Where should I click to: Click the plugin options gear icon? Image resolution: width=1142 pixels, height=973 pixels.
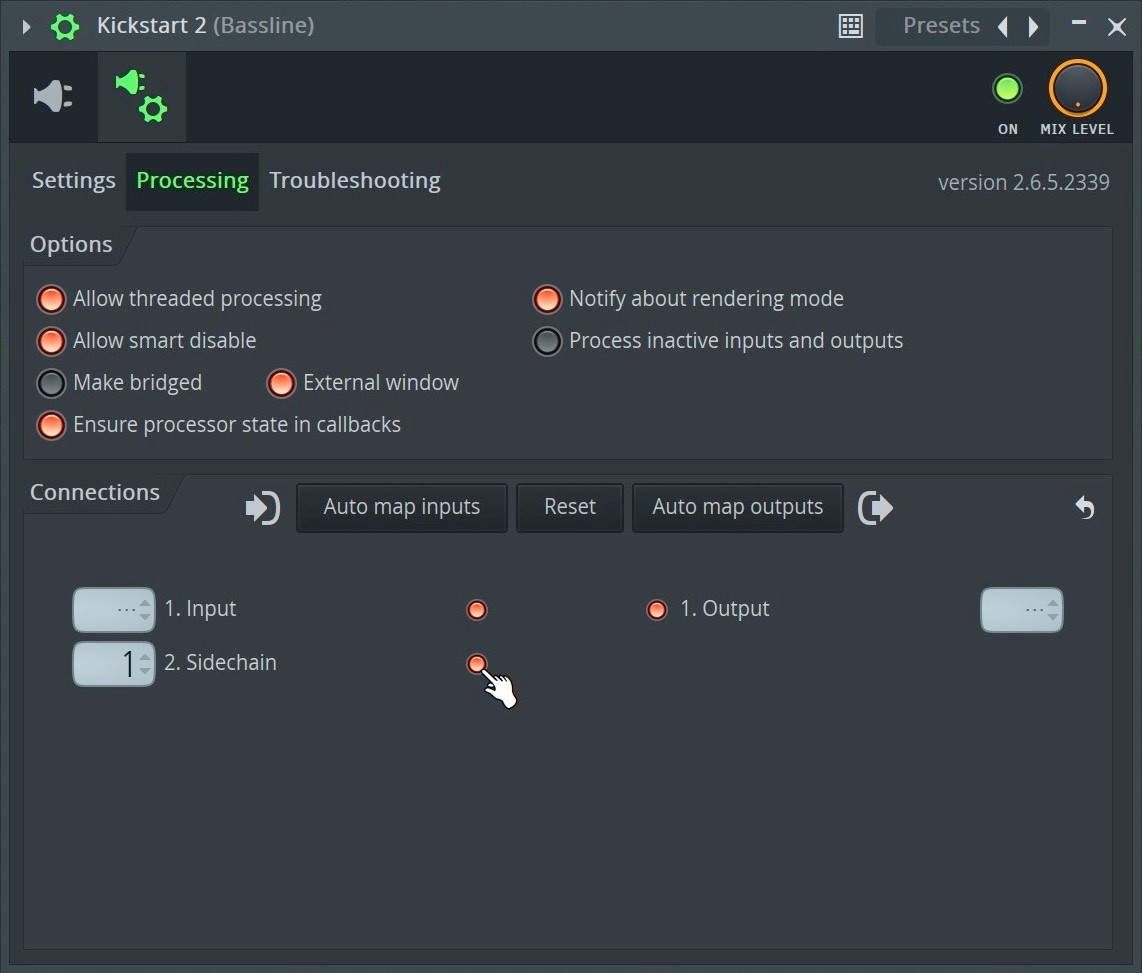65,26
